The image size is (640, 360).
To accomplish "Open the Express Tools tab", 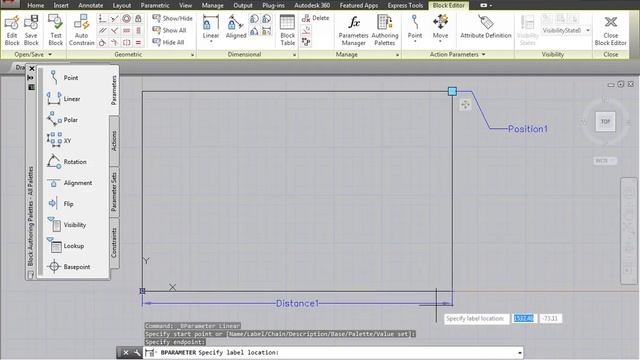I will 405,5.
